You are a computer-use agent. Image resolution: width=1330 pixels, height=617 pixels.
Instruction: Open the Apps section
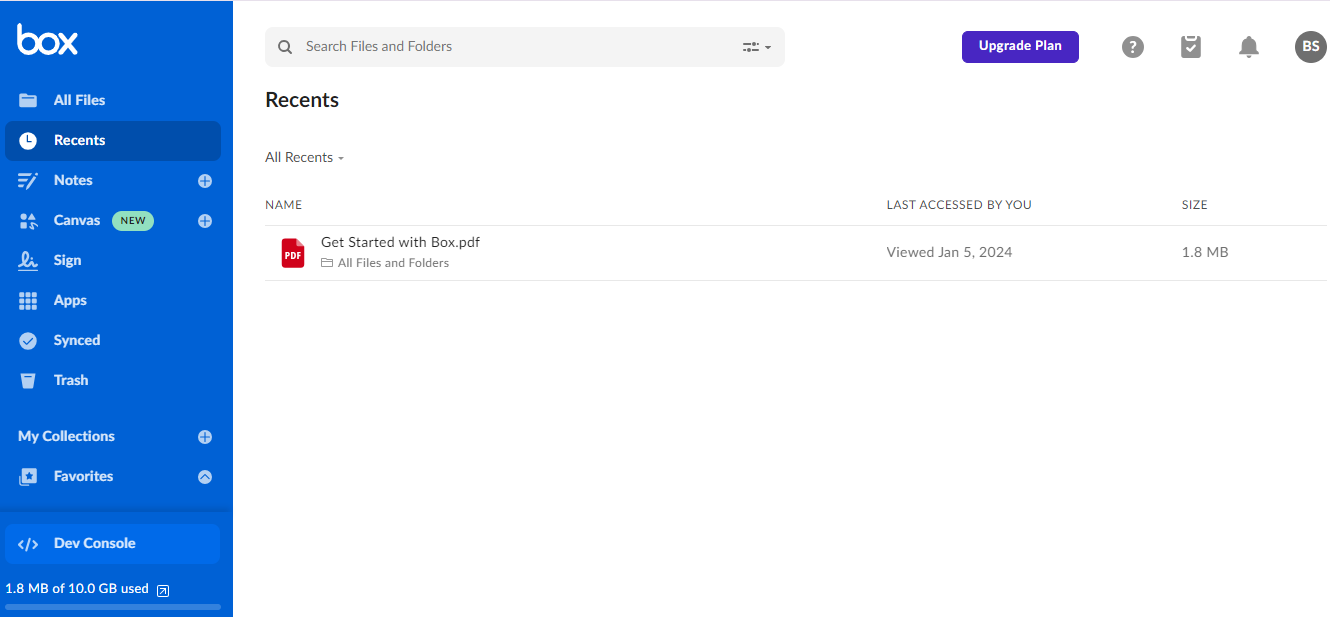[69, 300]
